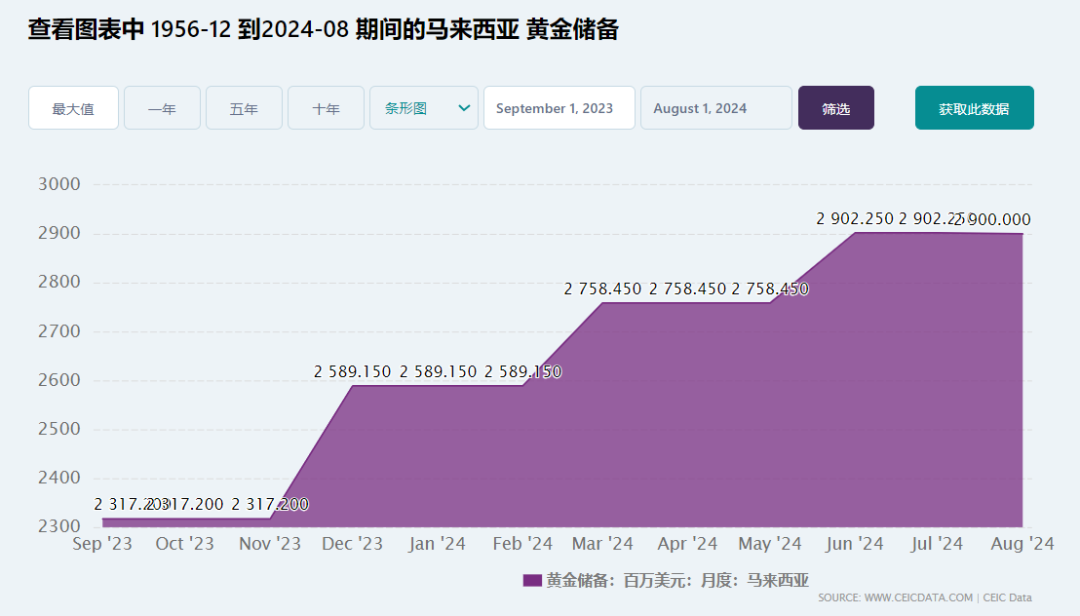
Task: Click the September 1, 2023 start date field
Action: 559,108
